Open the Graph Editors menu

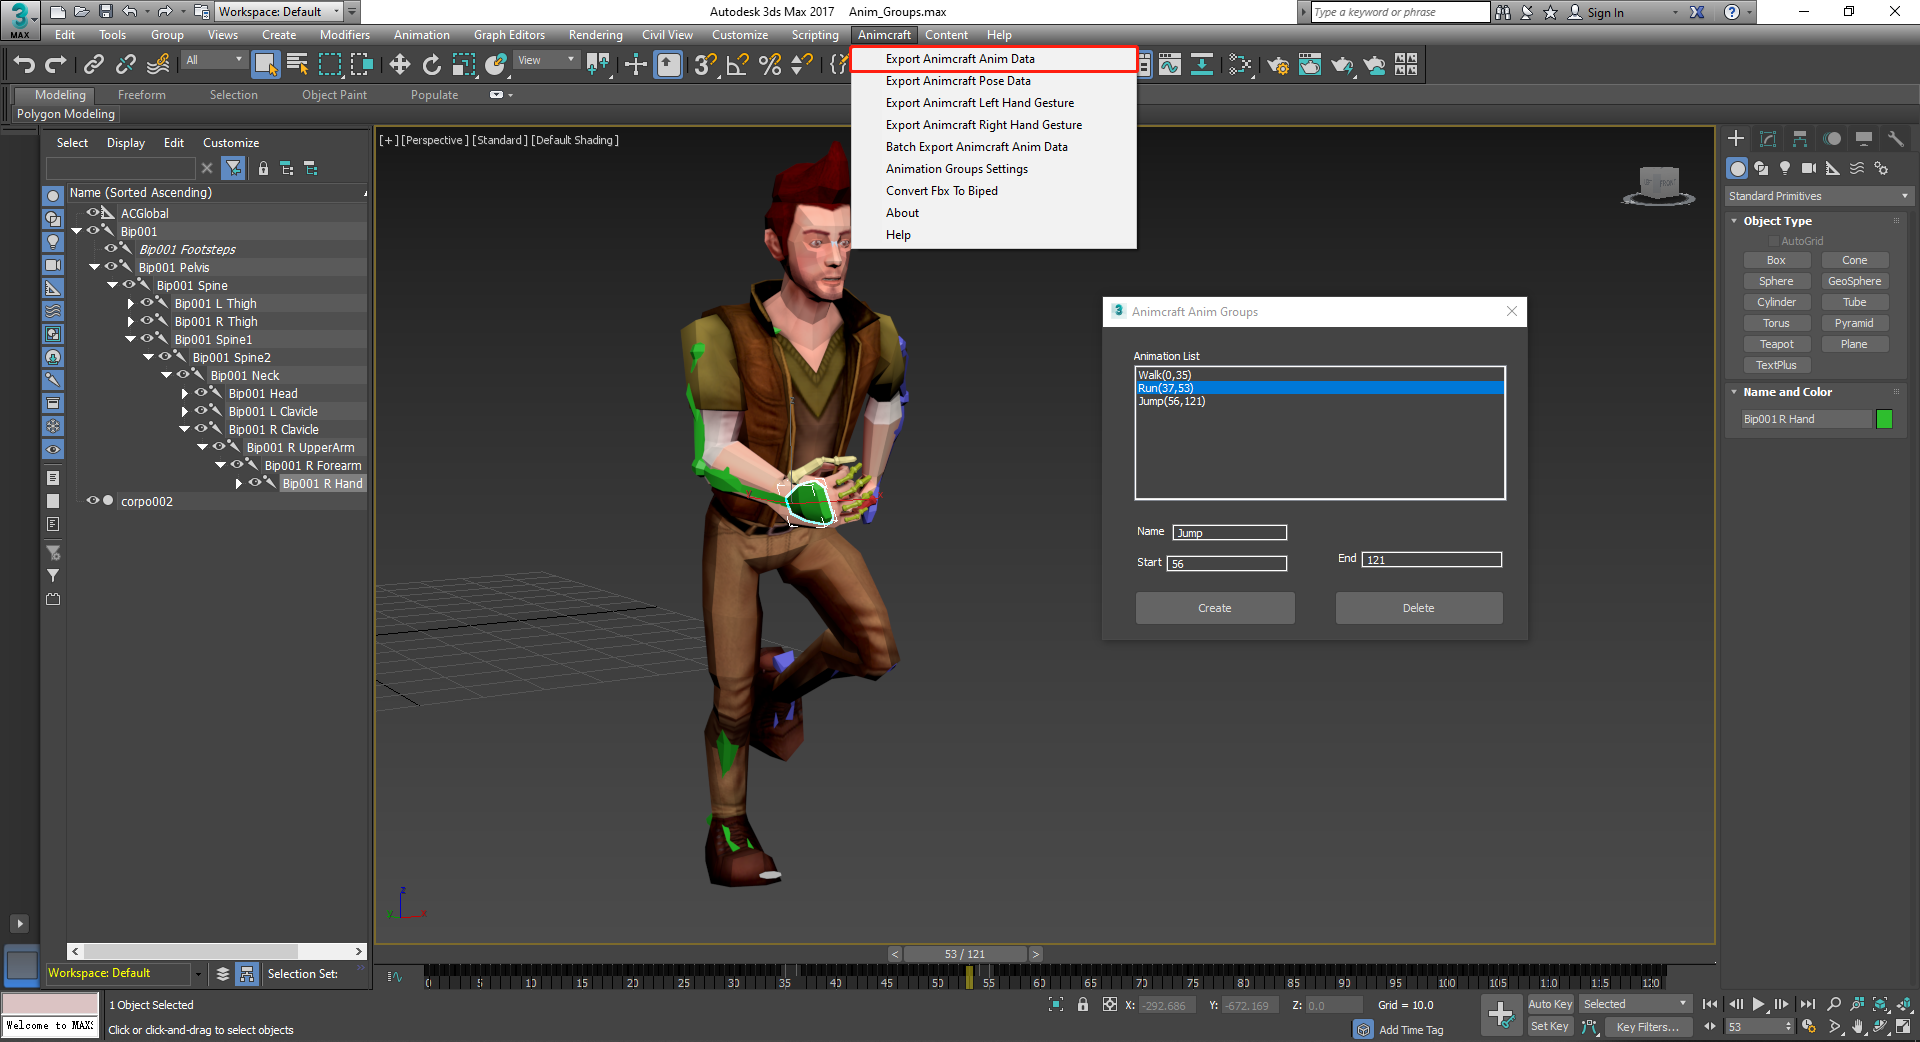pyautogui.click(x=509, y=35)
